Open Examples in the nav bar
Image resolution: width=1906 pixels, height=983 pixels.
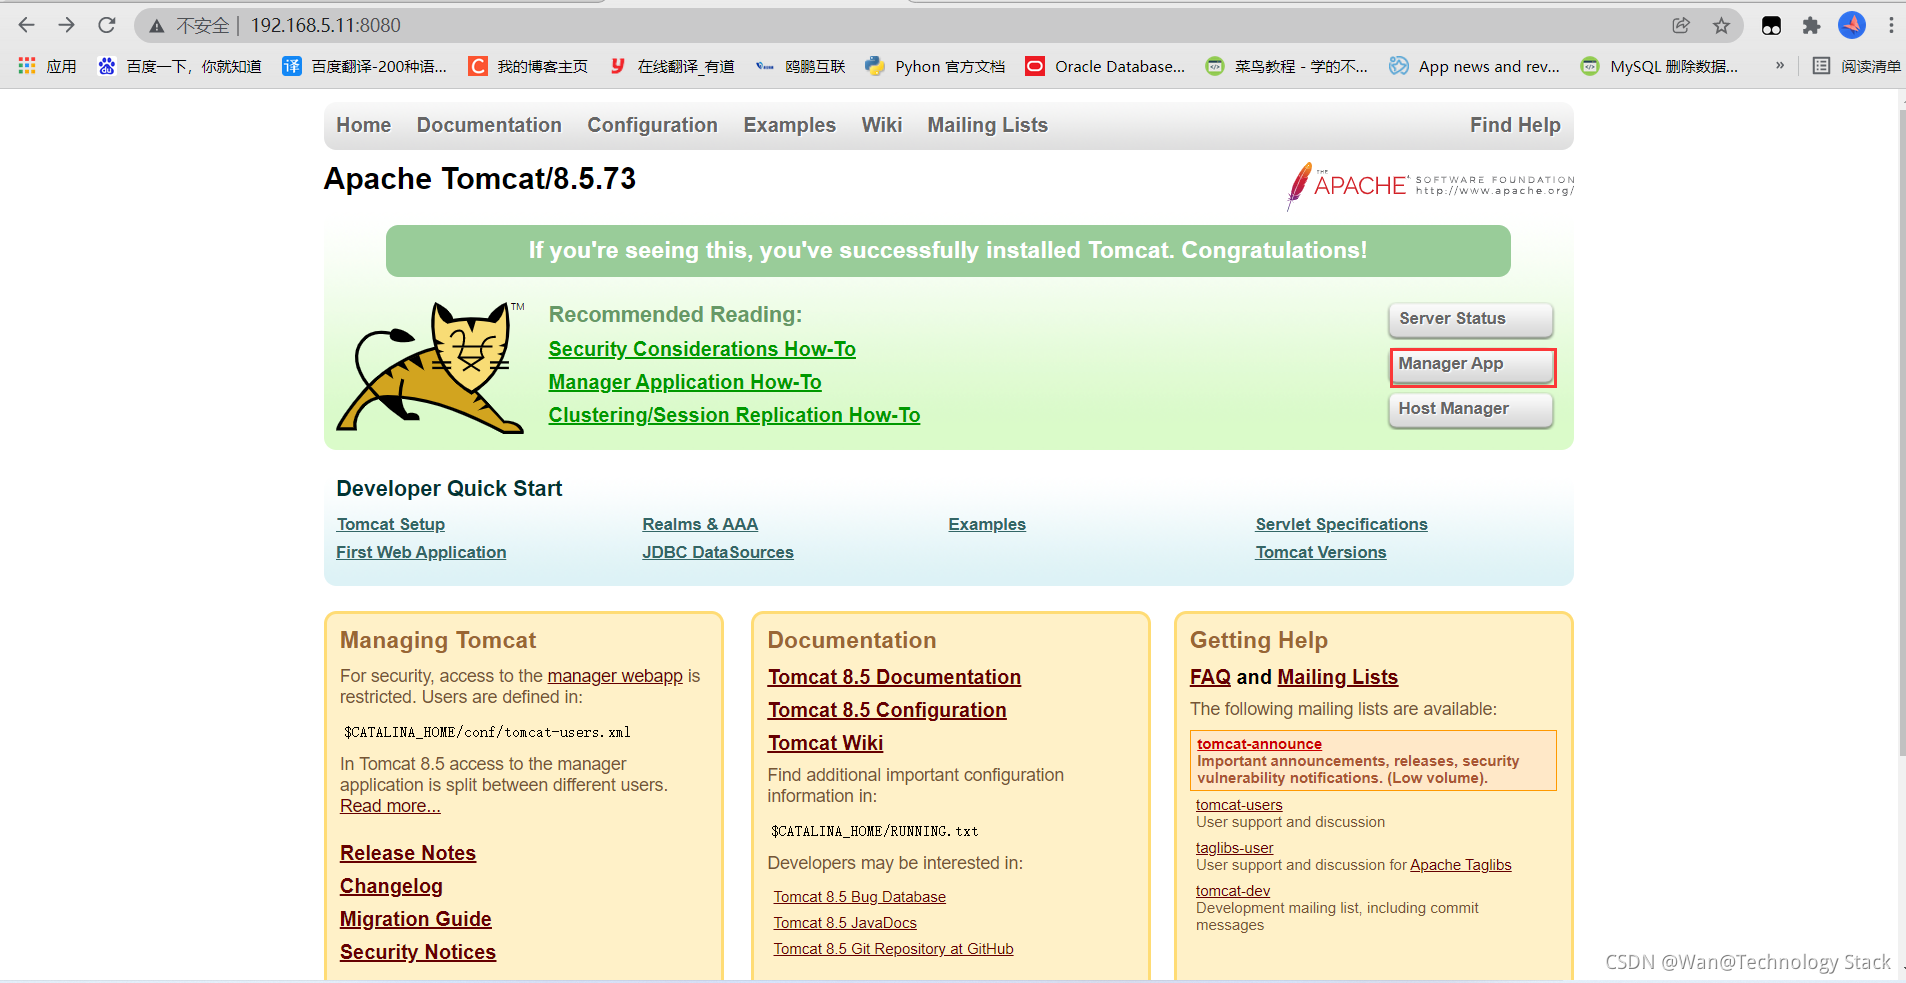(x=789, y=125)
